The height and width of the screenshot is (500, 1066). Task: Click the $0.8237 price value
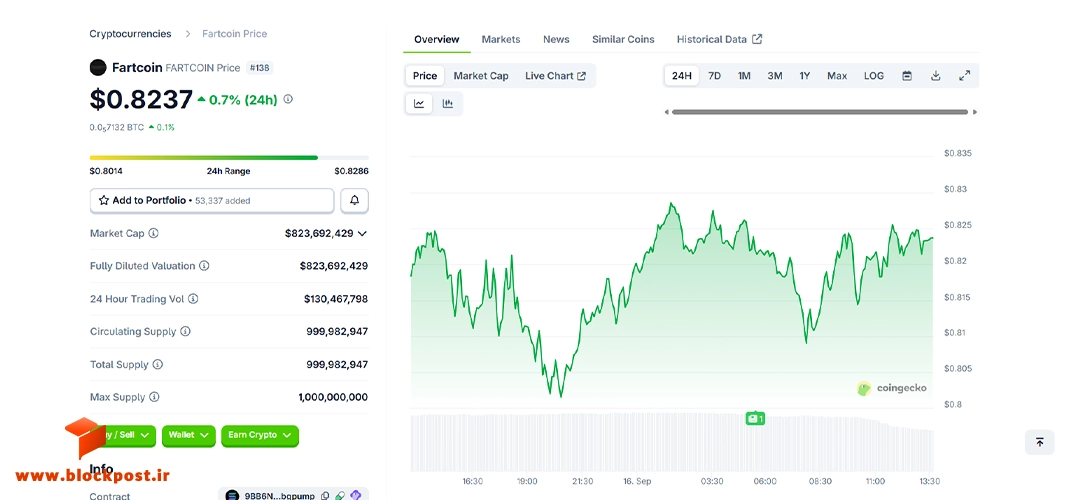click(x=141, y=99)
